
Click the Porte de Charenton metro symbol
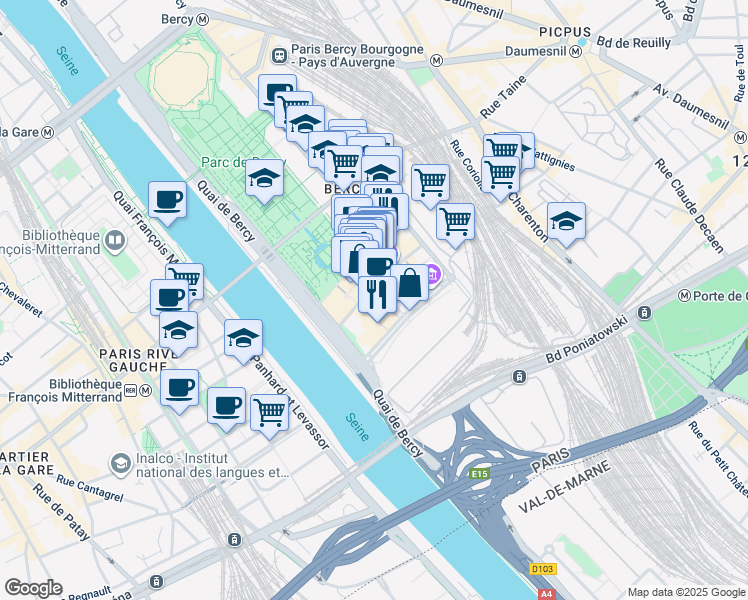click(x=685, y=296)
